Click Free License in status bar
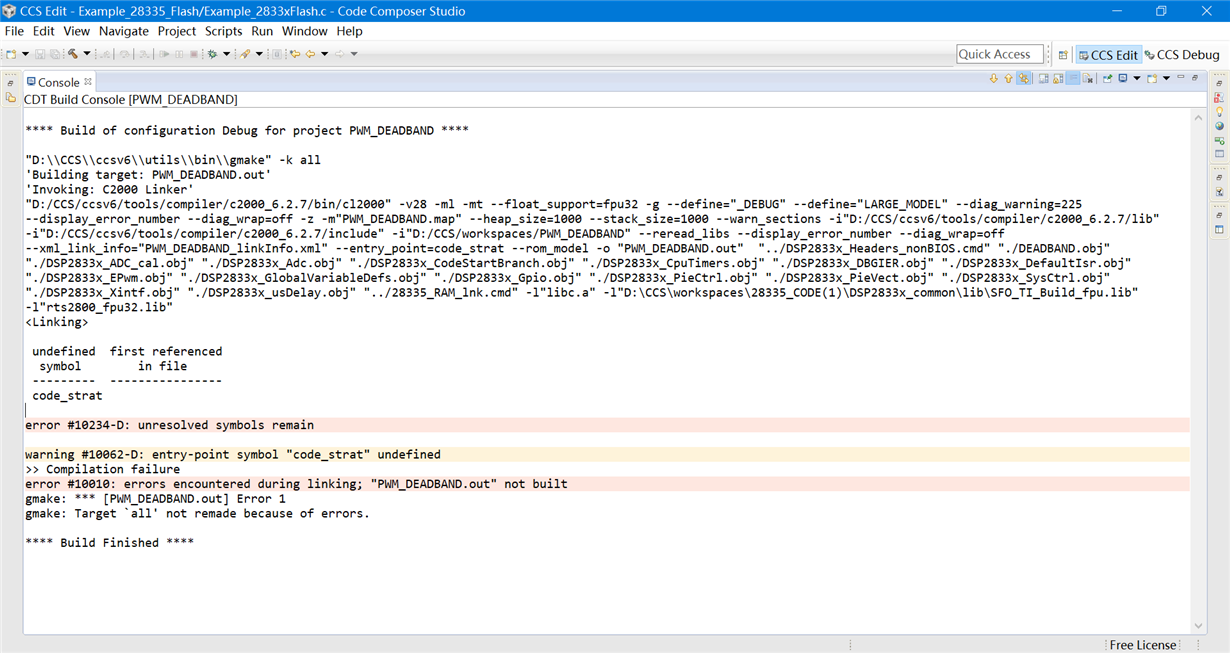Screen dimensions: 1230x653 coord(1142,645)
